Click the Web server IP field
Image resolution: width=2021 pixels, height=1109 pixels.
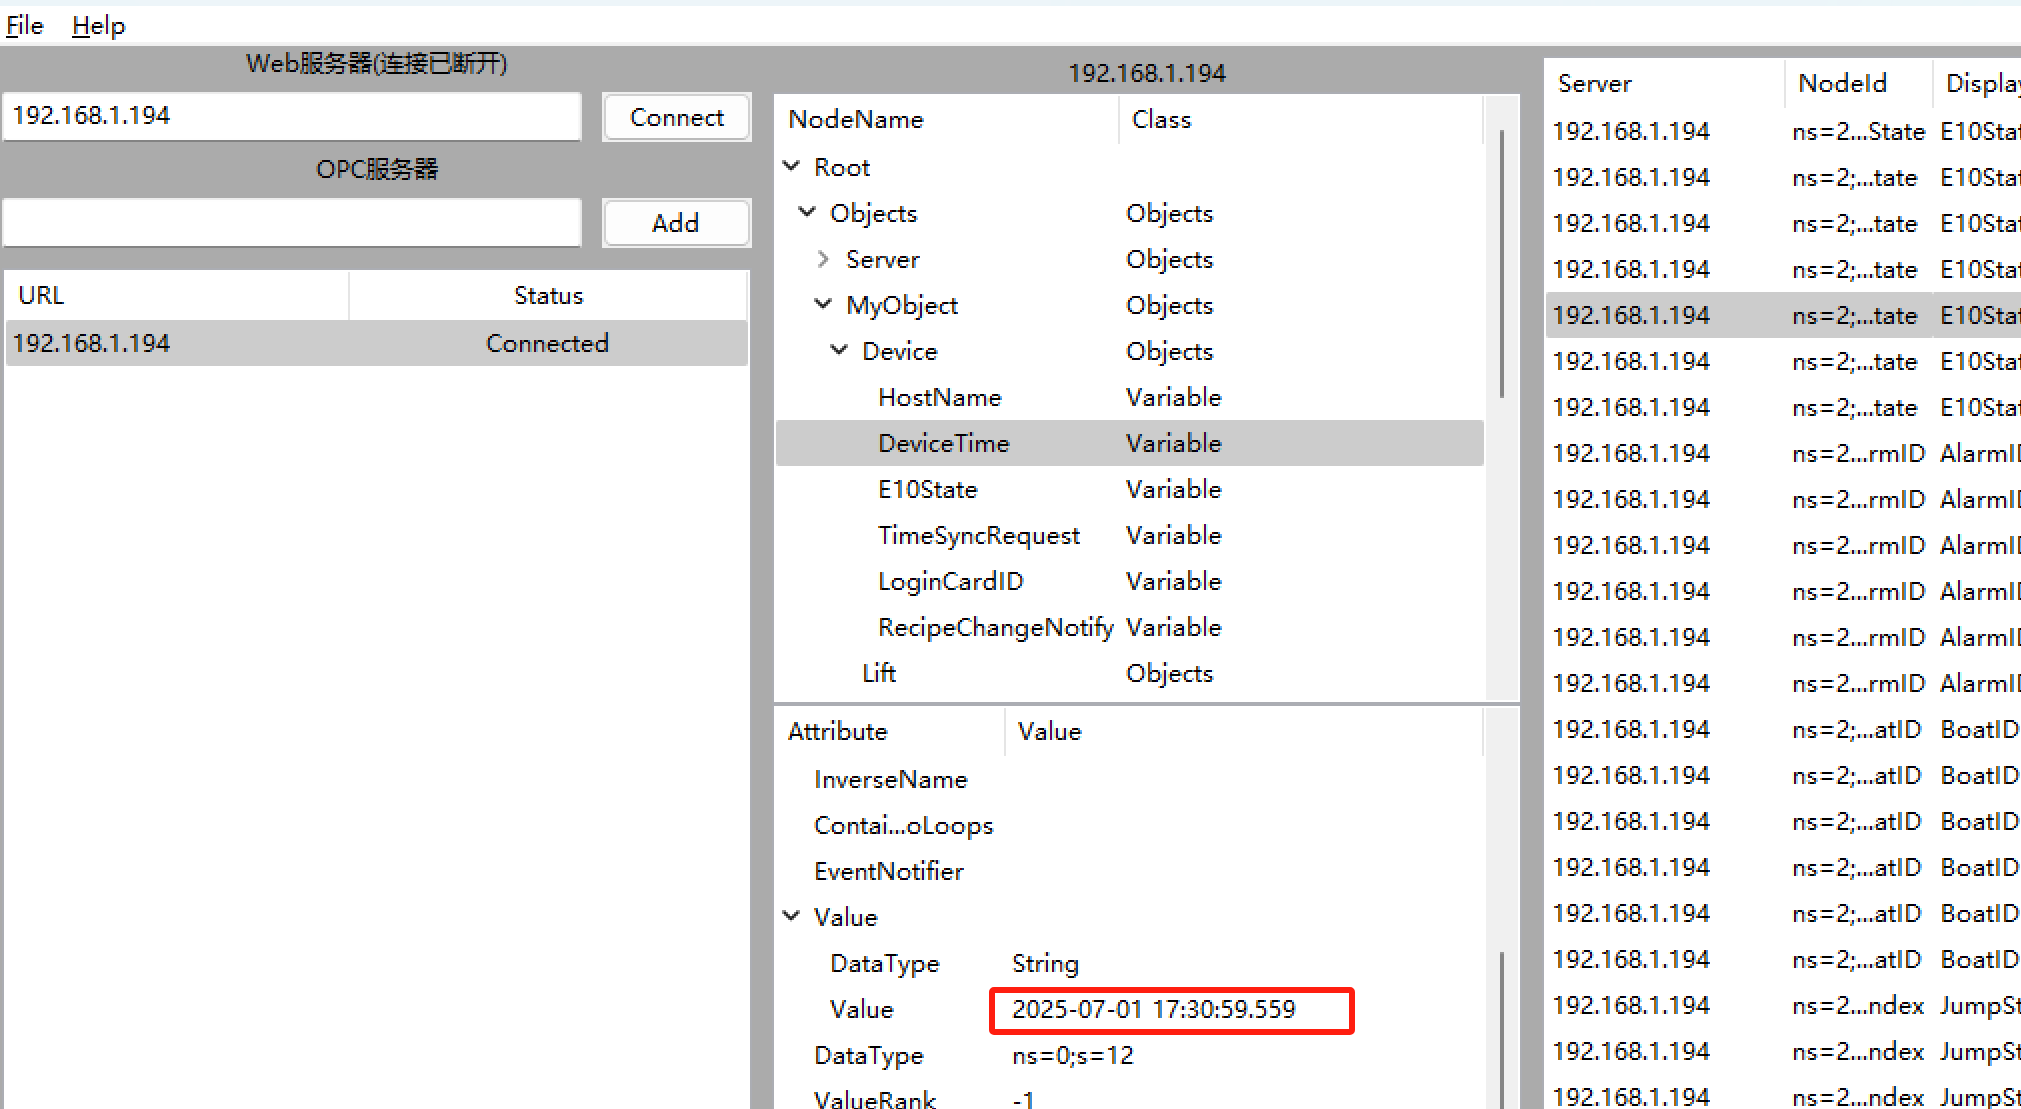tap(292, 116)
